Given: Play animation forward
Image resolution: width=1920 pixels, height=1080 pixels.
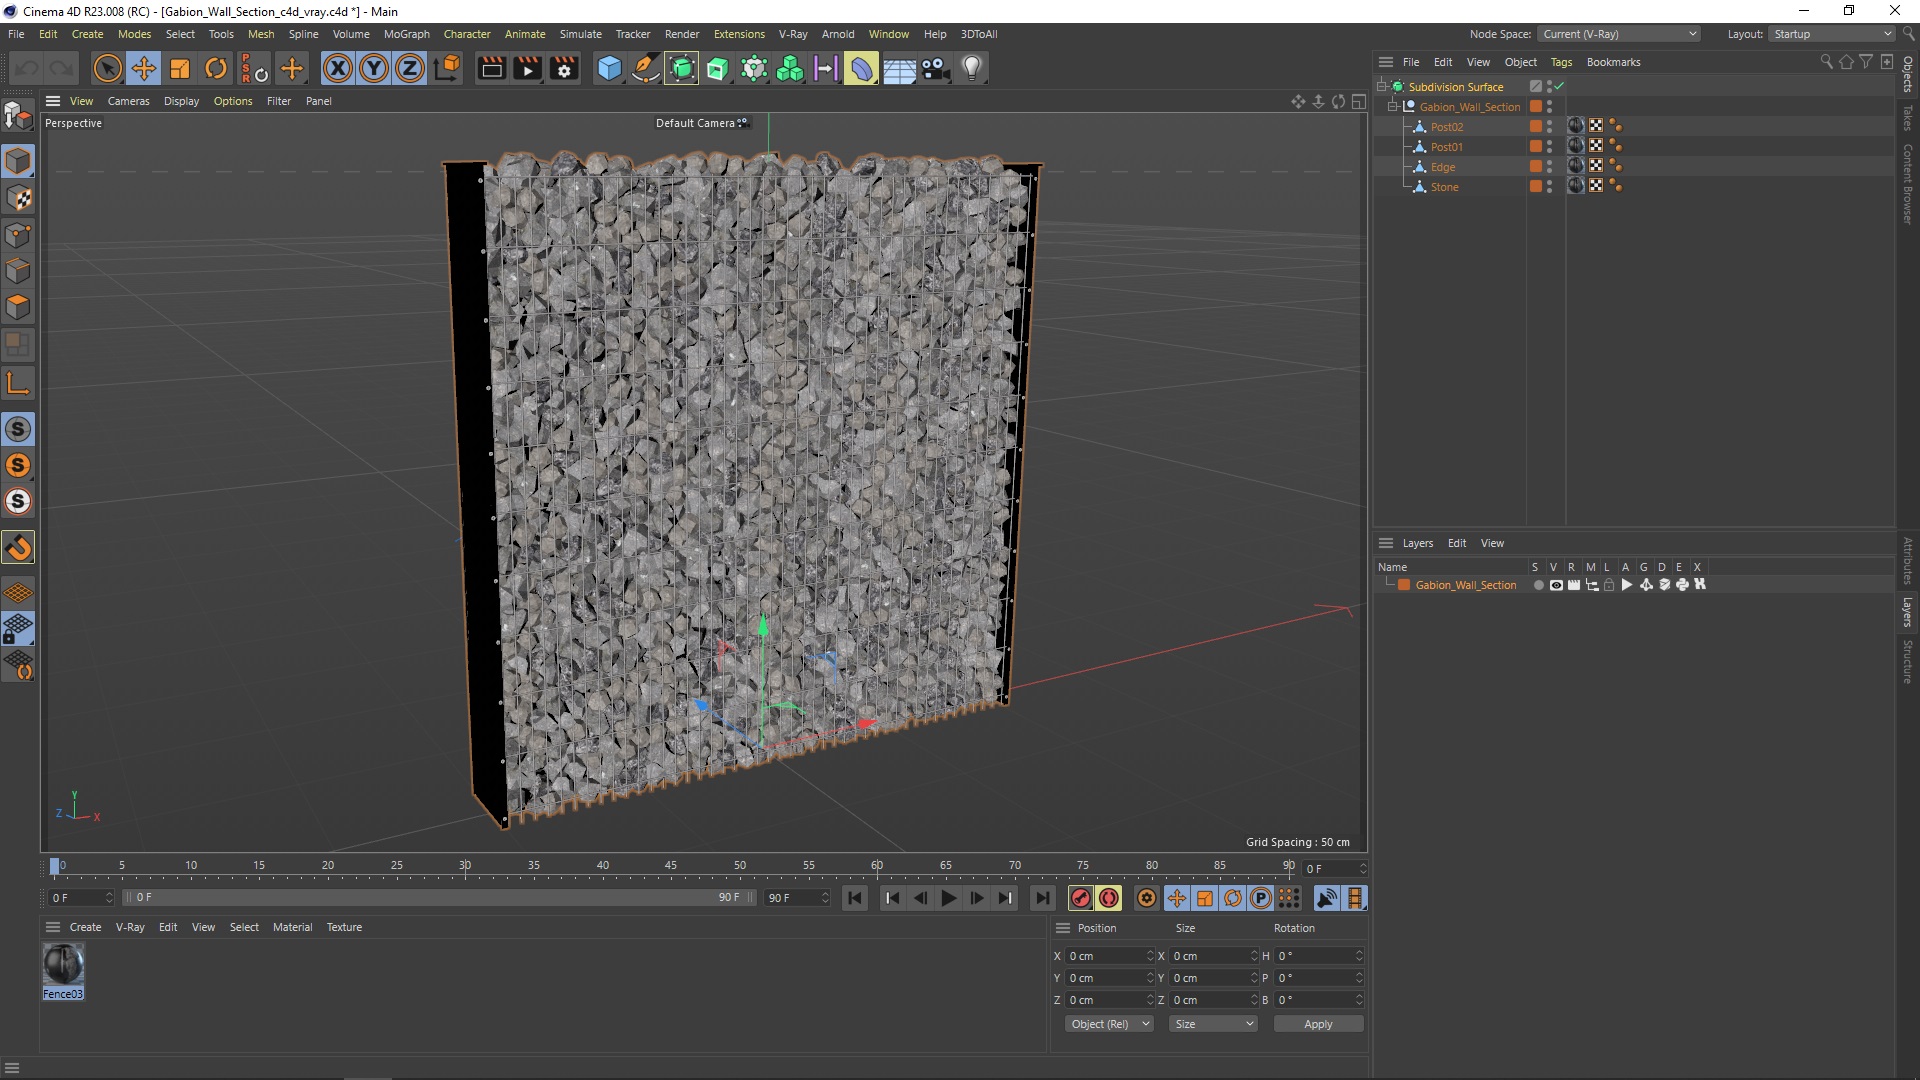Looking at the screenshot, I should tap(948, 898).
